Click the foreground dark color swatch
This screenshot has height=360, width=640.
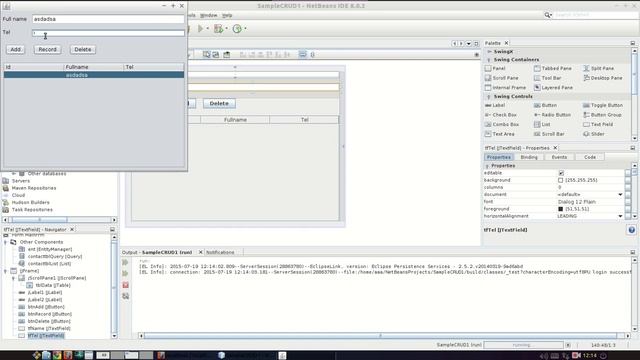tap(560, 209)
